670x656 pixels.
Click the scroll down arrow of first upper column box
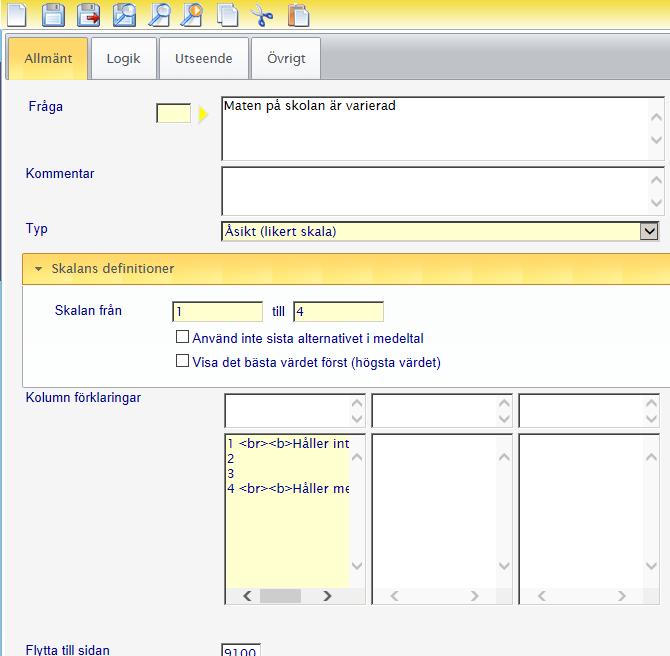[357, 419]
